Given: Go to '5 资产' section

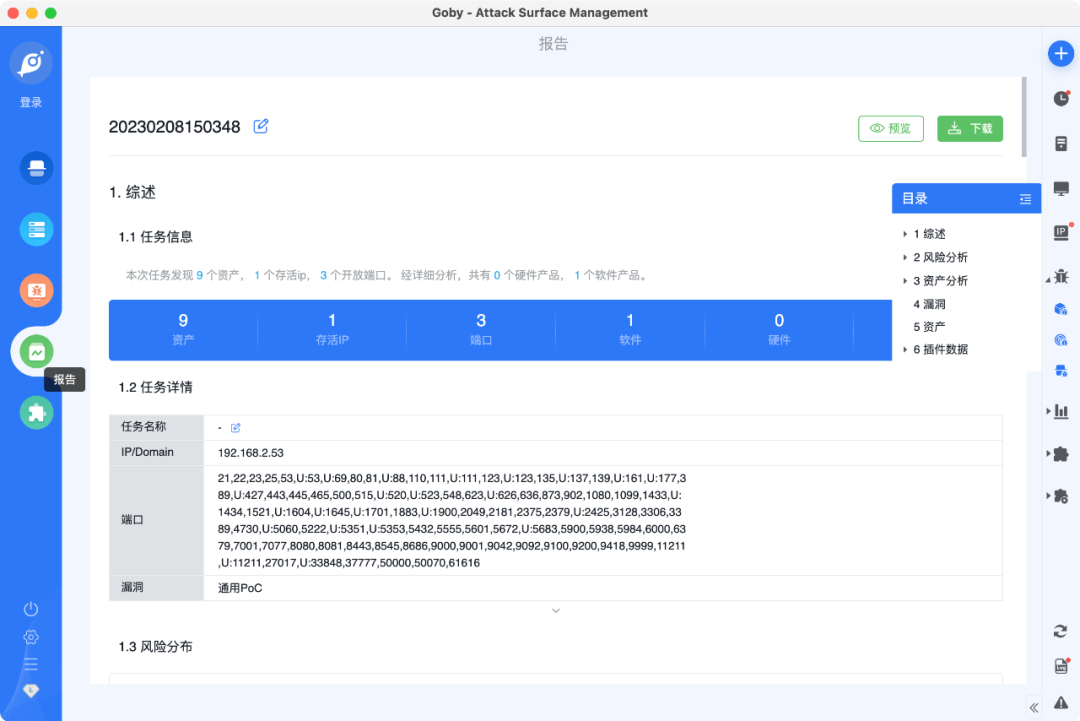Looking at the screenshot, I should (x=929, y=326).
